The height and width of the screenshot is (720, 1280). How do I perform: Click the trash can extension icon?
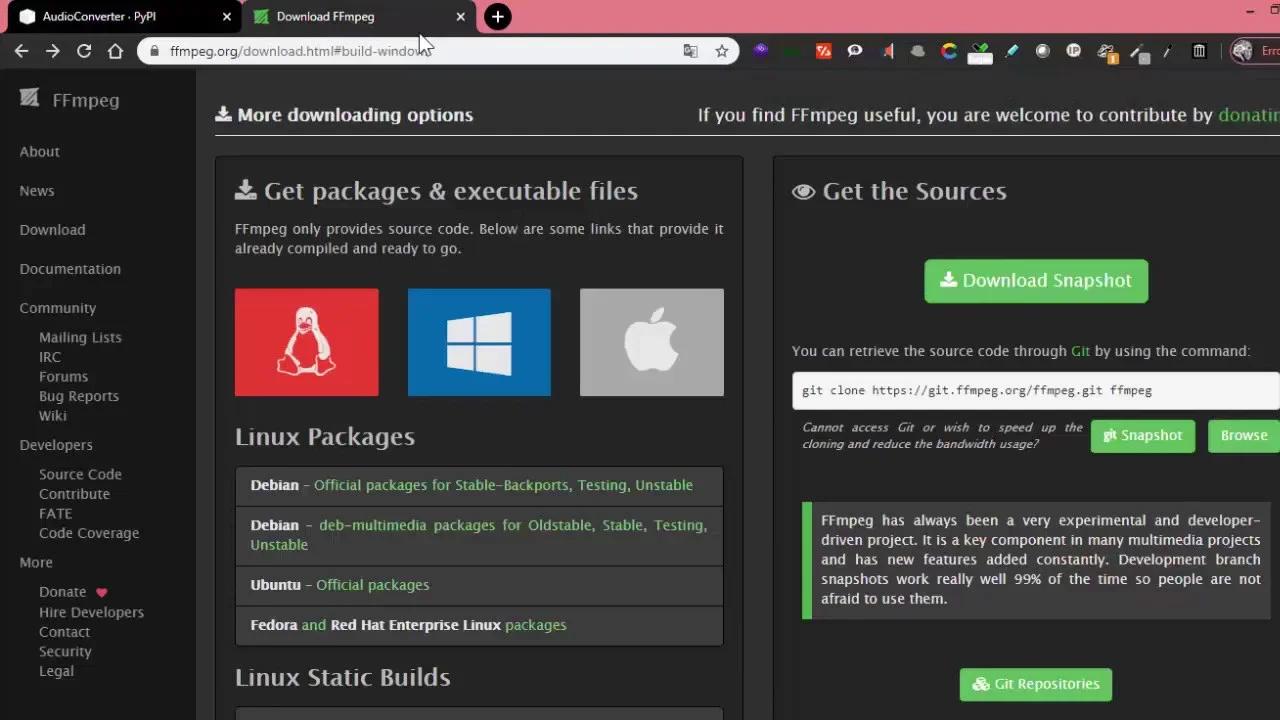pyautogui.click(x=1199, y=51)
